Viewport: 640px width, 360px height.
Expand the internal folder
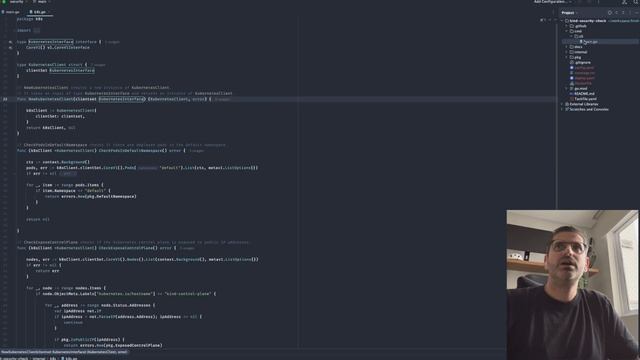pos(567,52)
